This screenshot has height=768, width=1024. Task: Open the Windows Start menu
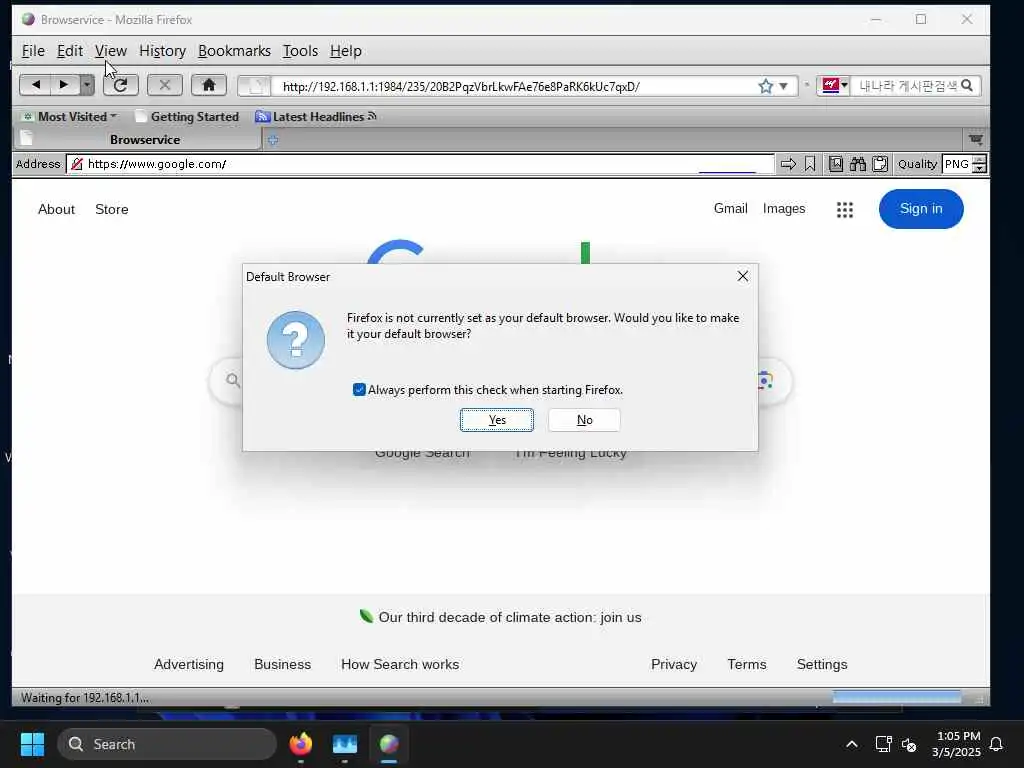tap(32, 744)
